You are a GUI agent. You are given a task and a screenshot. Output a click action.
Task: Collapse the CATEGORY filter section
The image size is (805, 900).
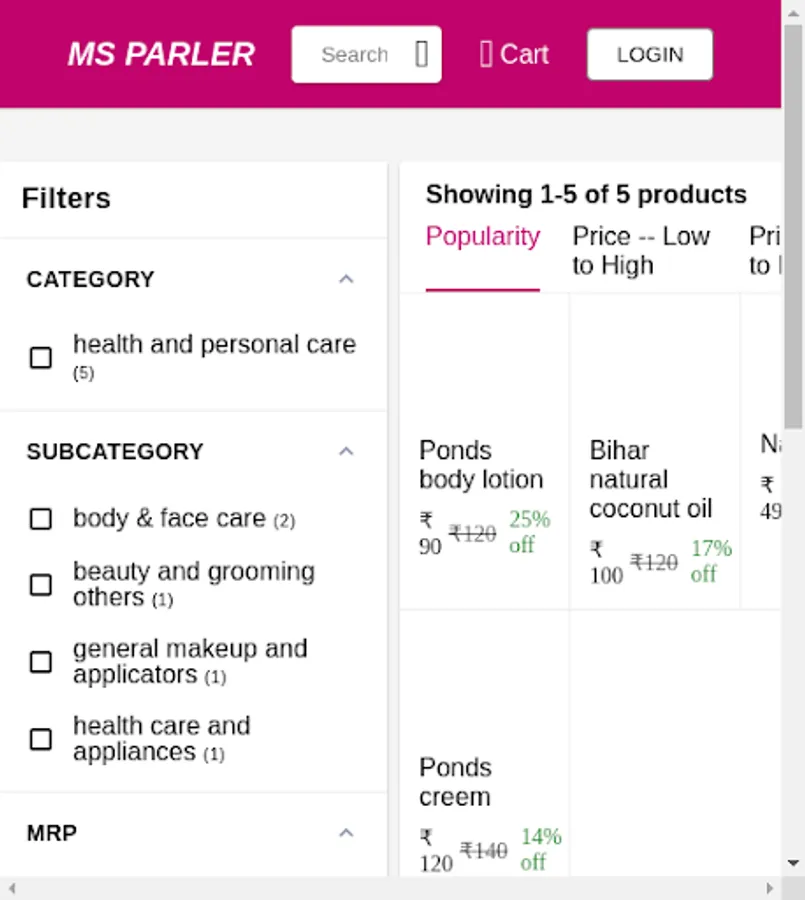pos(346,279)
